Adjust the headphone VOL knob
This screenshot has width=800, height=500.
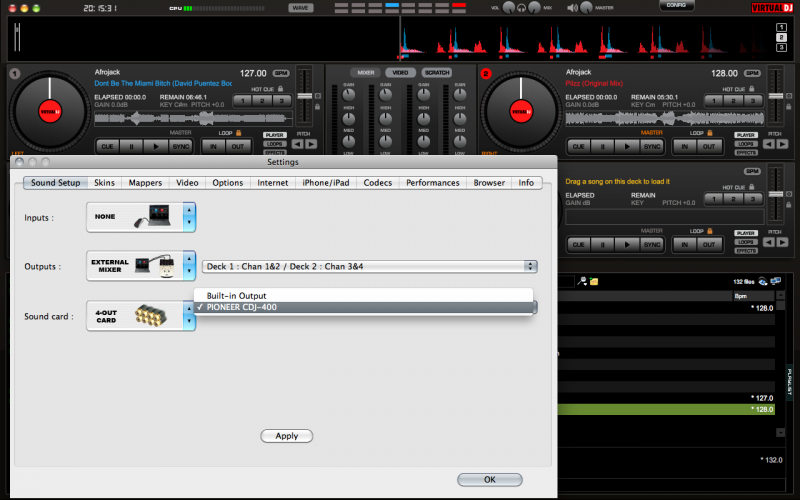pos(509,8)
